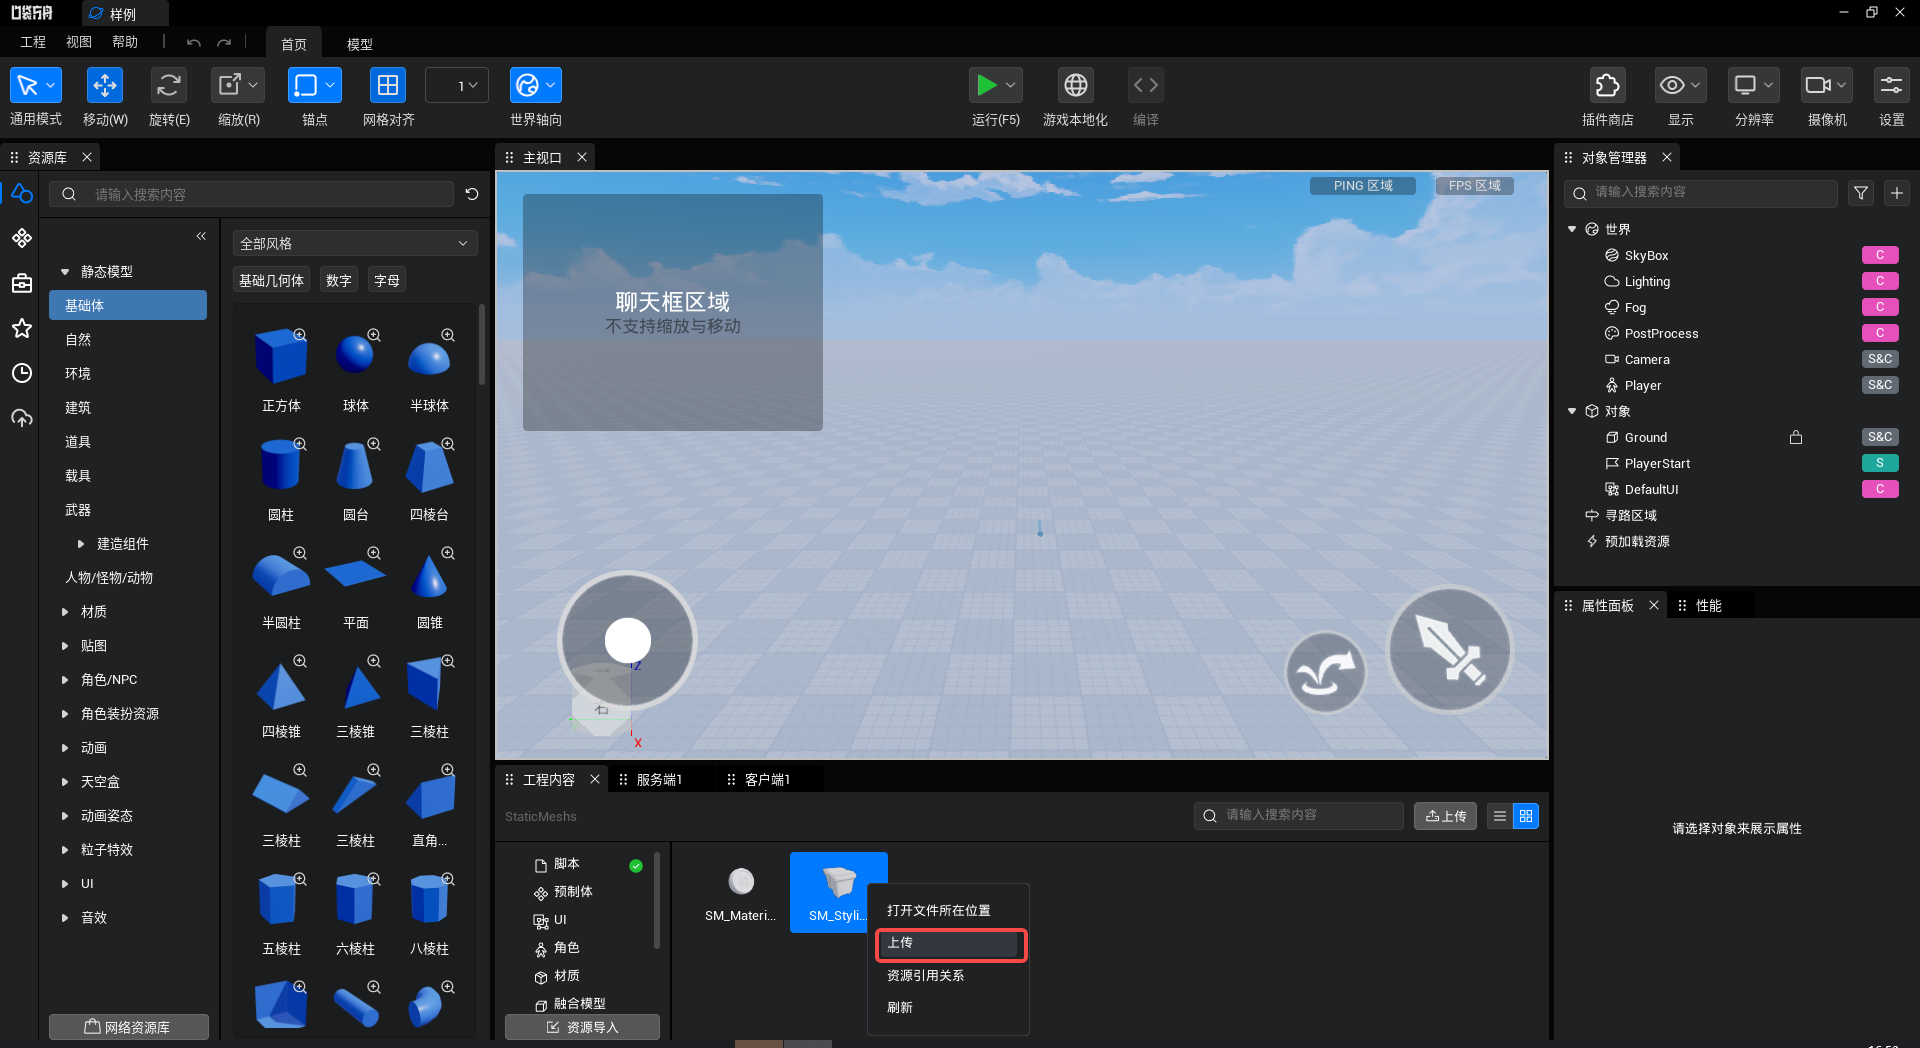Select 资源引用关系 in context menu

click(926, 975)
